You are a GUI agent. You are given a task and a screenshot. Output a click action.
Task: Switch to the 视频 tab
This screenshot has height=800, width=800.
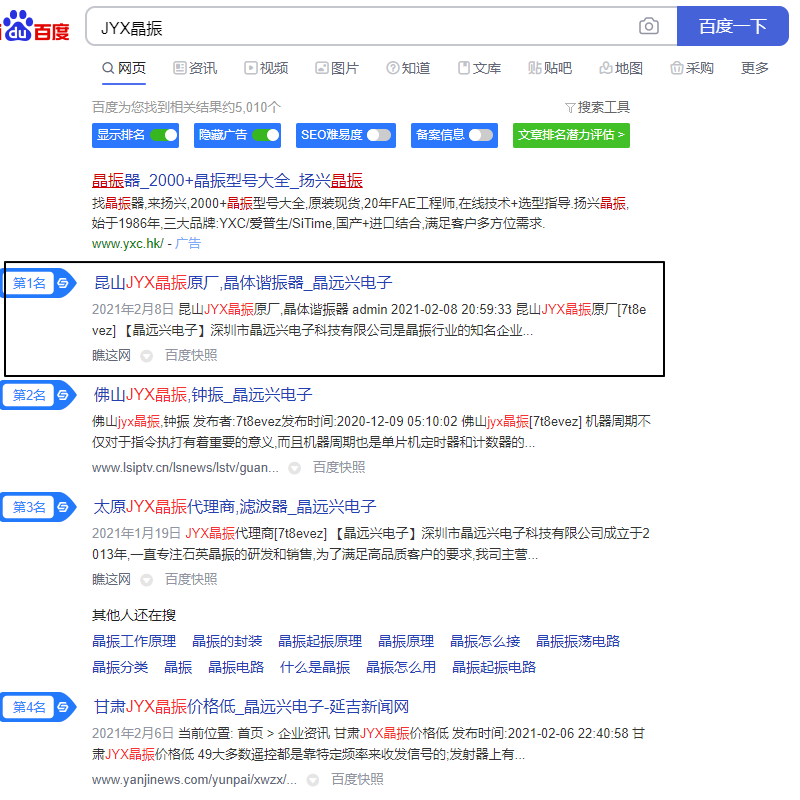tap(266, 68)
